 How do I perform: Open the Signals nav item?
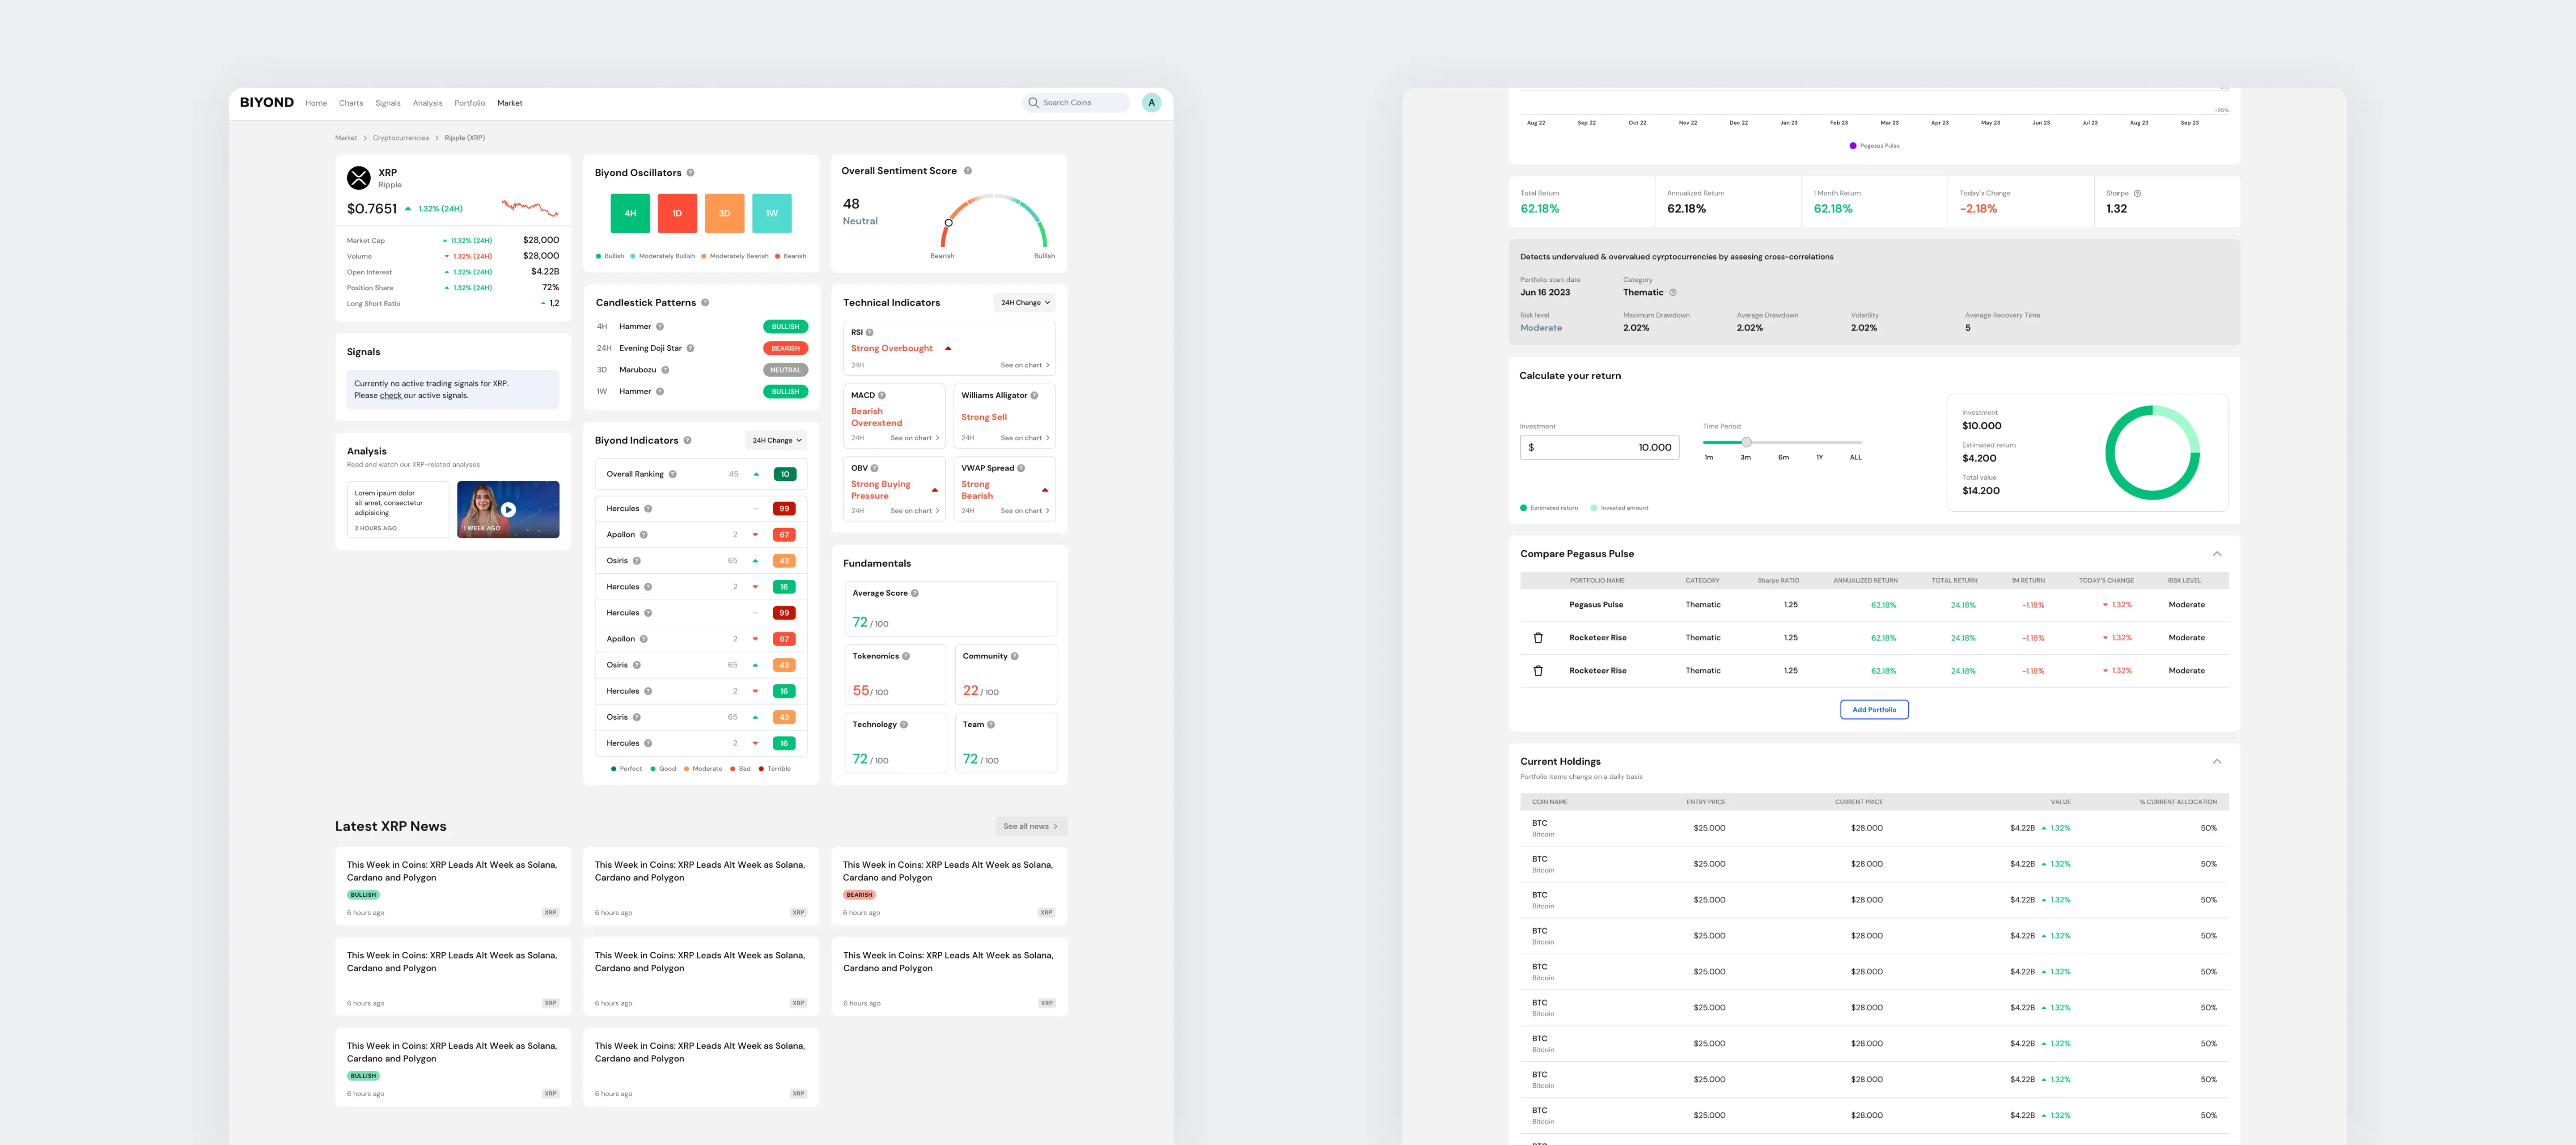(388, 103)
